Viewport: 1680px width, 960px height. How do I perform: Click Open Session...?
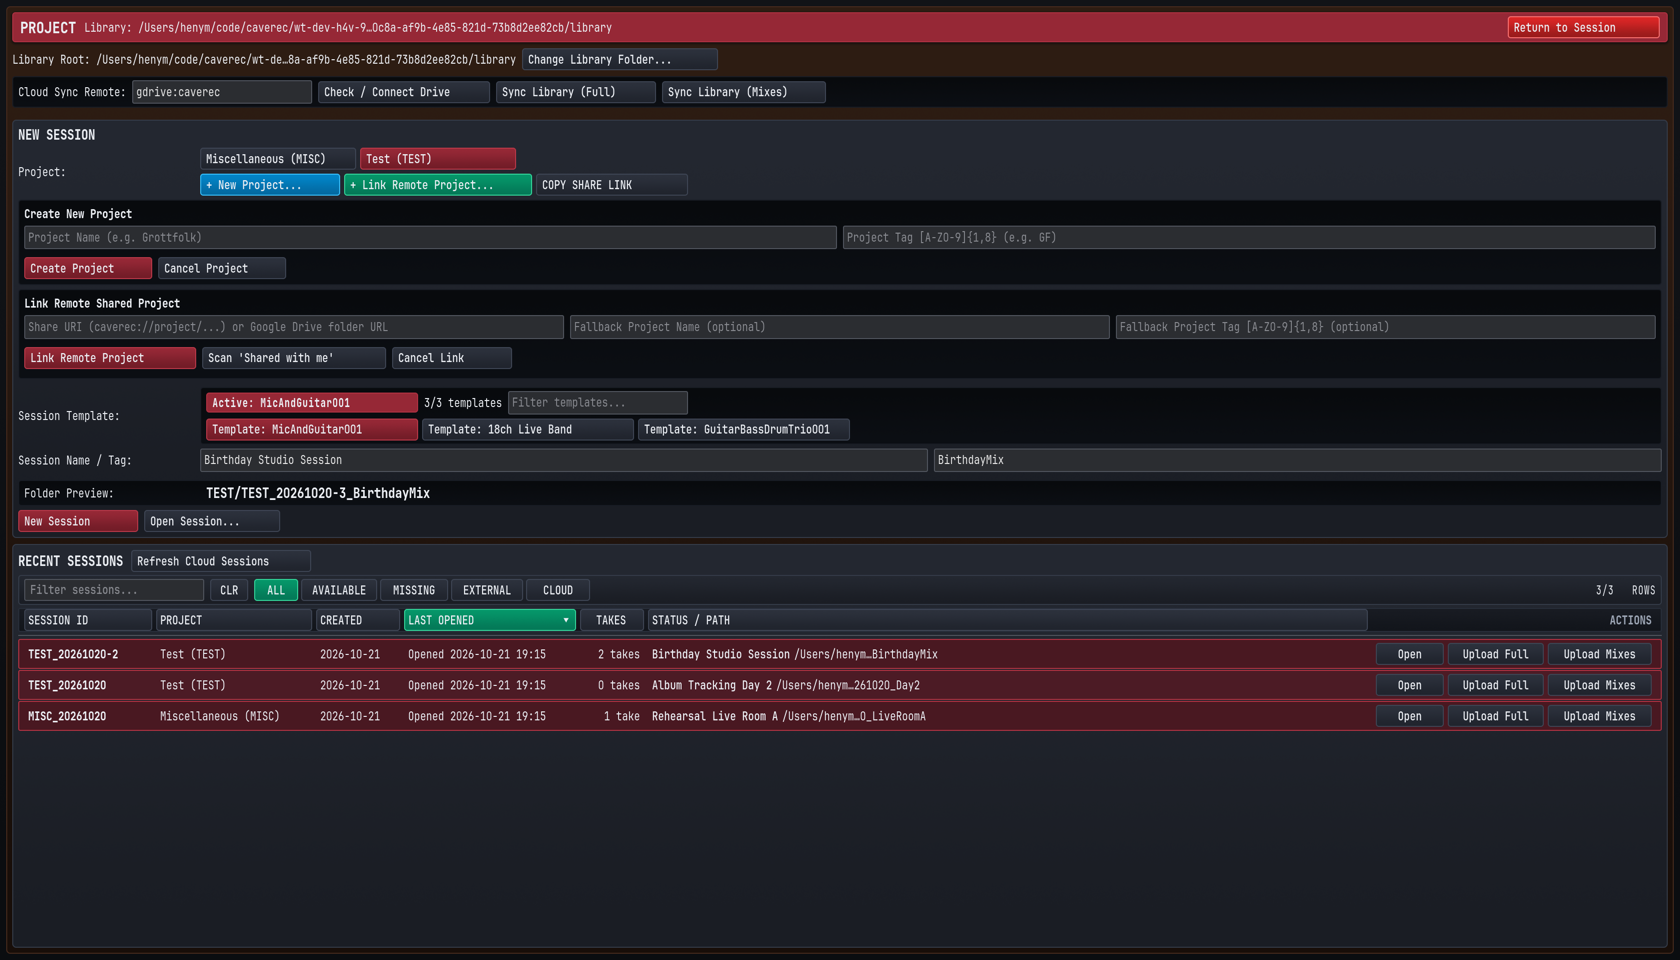click(x=211, y=522)
